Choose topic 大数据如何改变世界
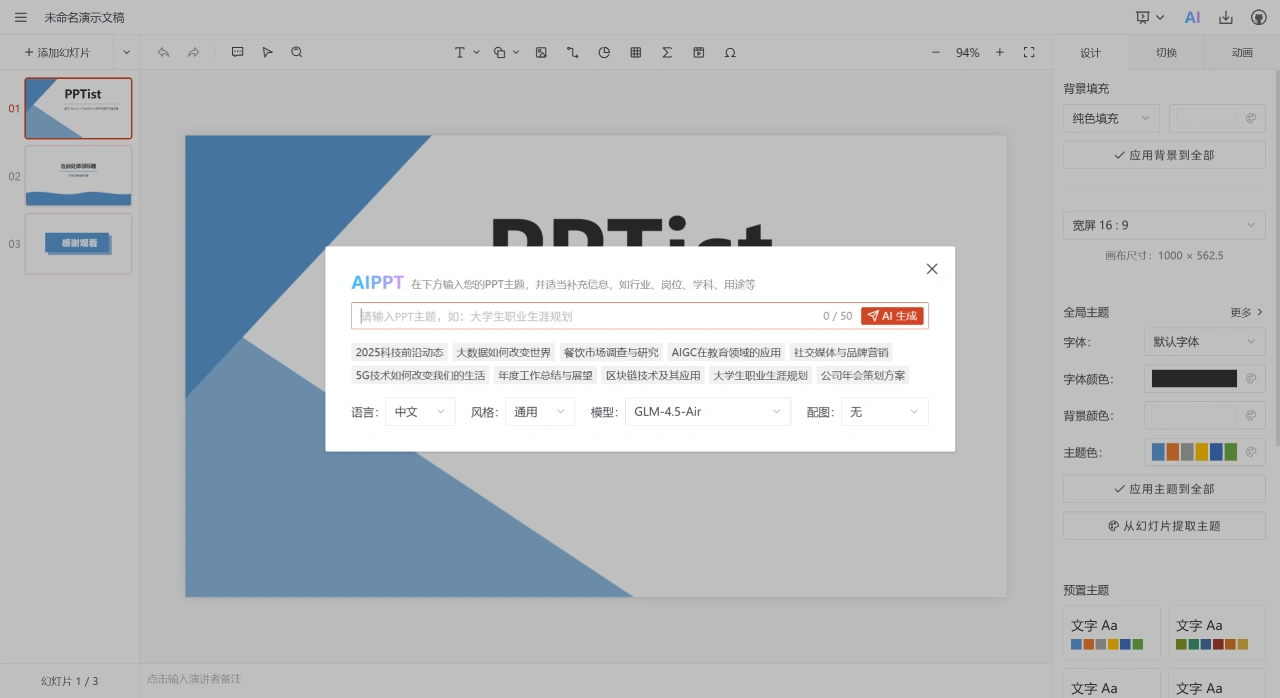 pos(503,352)
